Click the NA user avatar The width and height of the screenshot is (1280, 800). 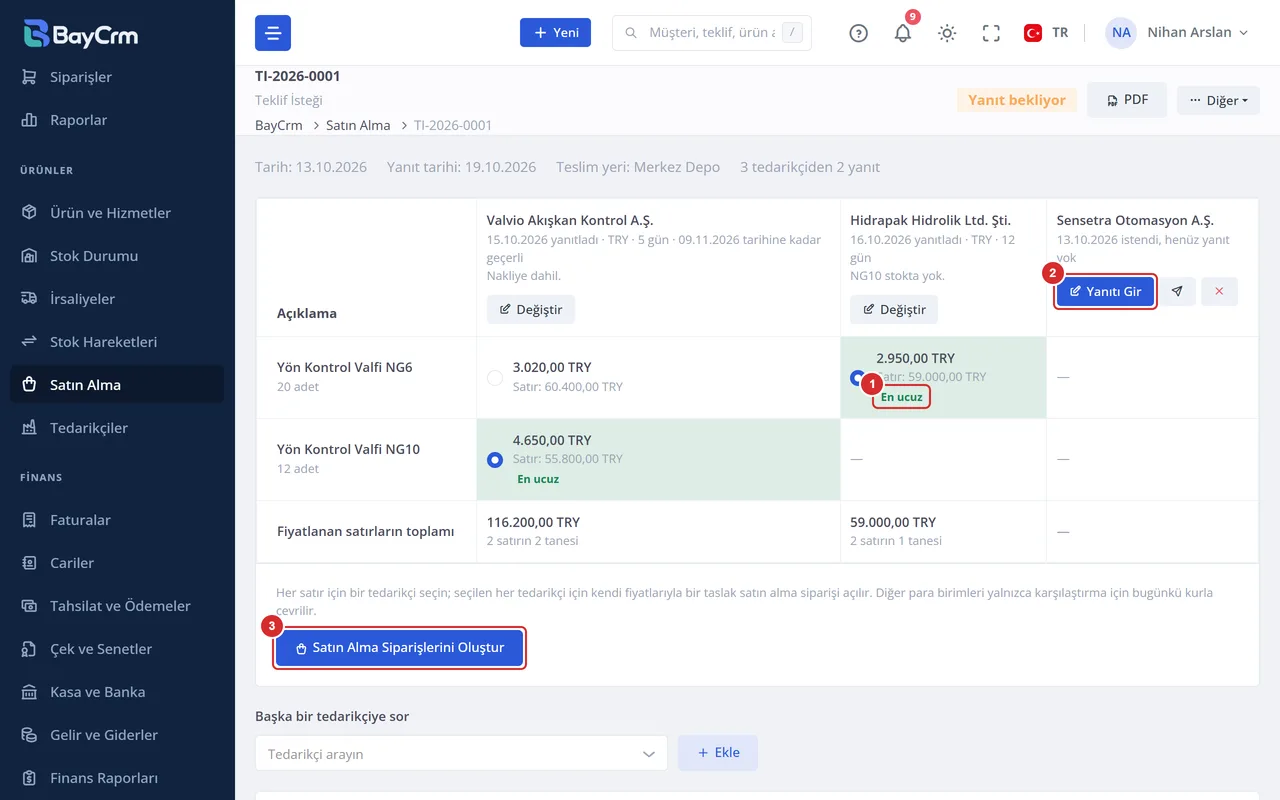coord(1121,33)
